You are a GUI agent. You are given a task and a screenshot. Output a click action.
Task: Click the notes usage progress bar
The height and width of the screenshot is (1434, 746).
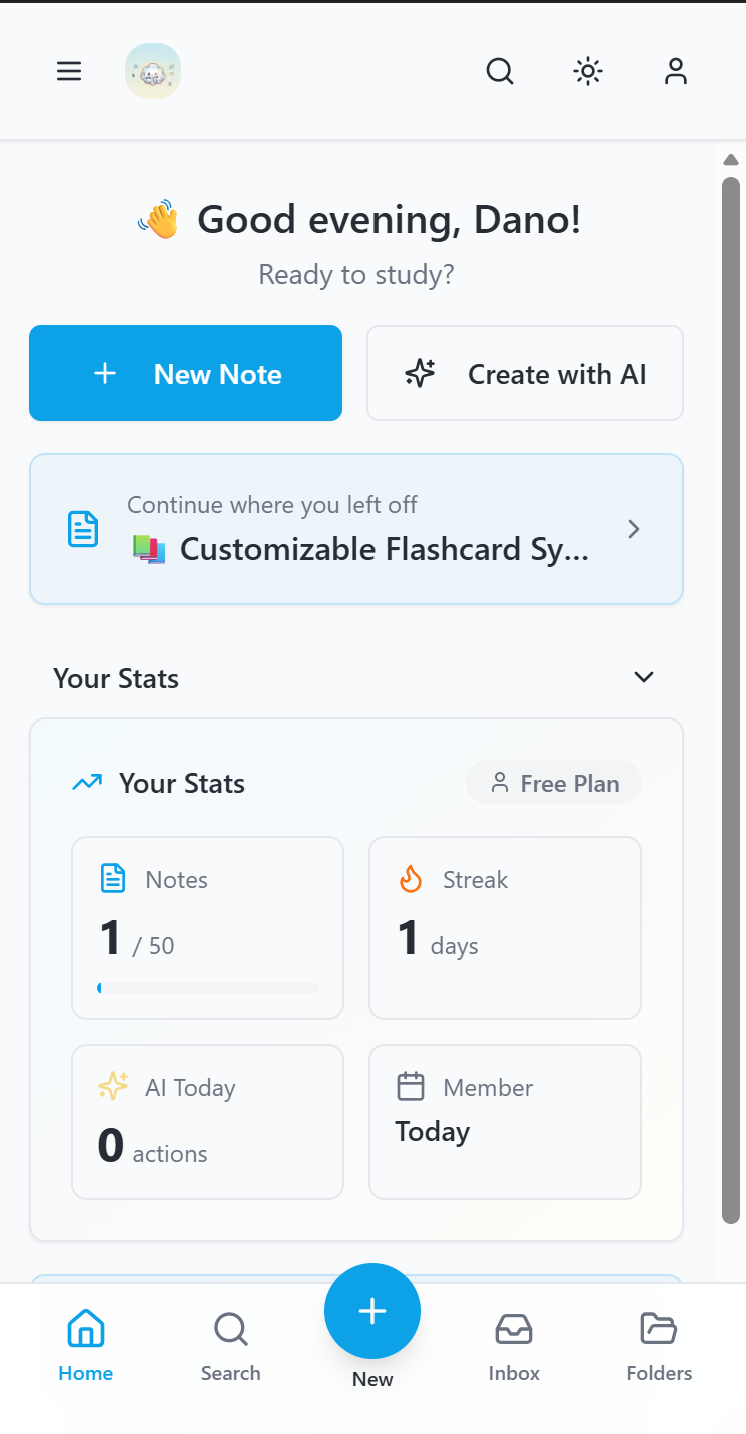tap(207, 988)
